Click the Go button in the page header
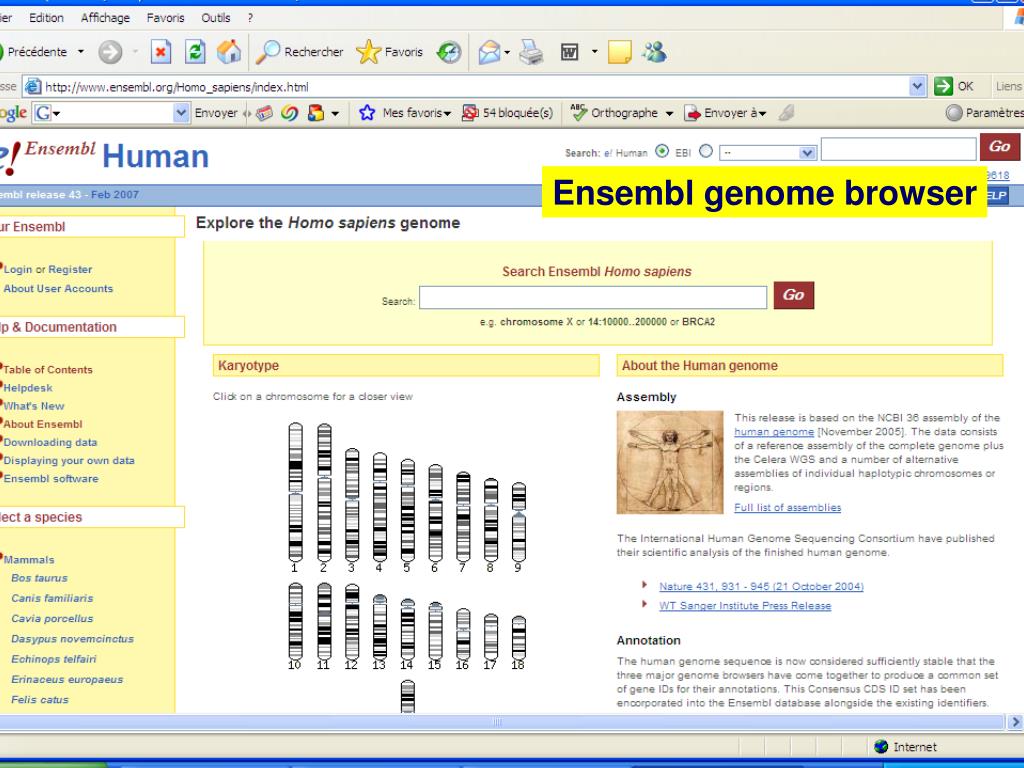Image resolution: width=1024 pixels, height=768 pixels. click(1000, 147)
